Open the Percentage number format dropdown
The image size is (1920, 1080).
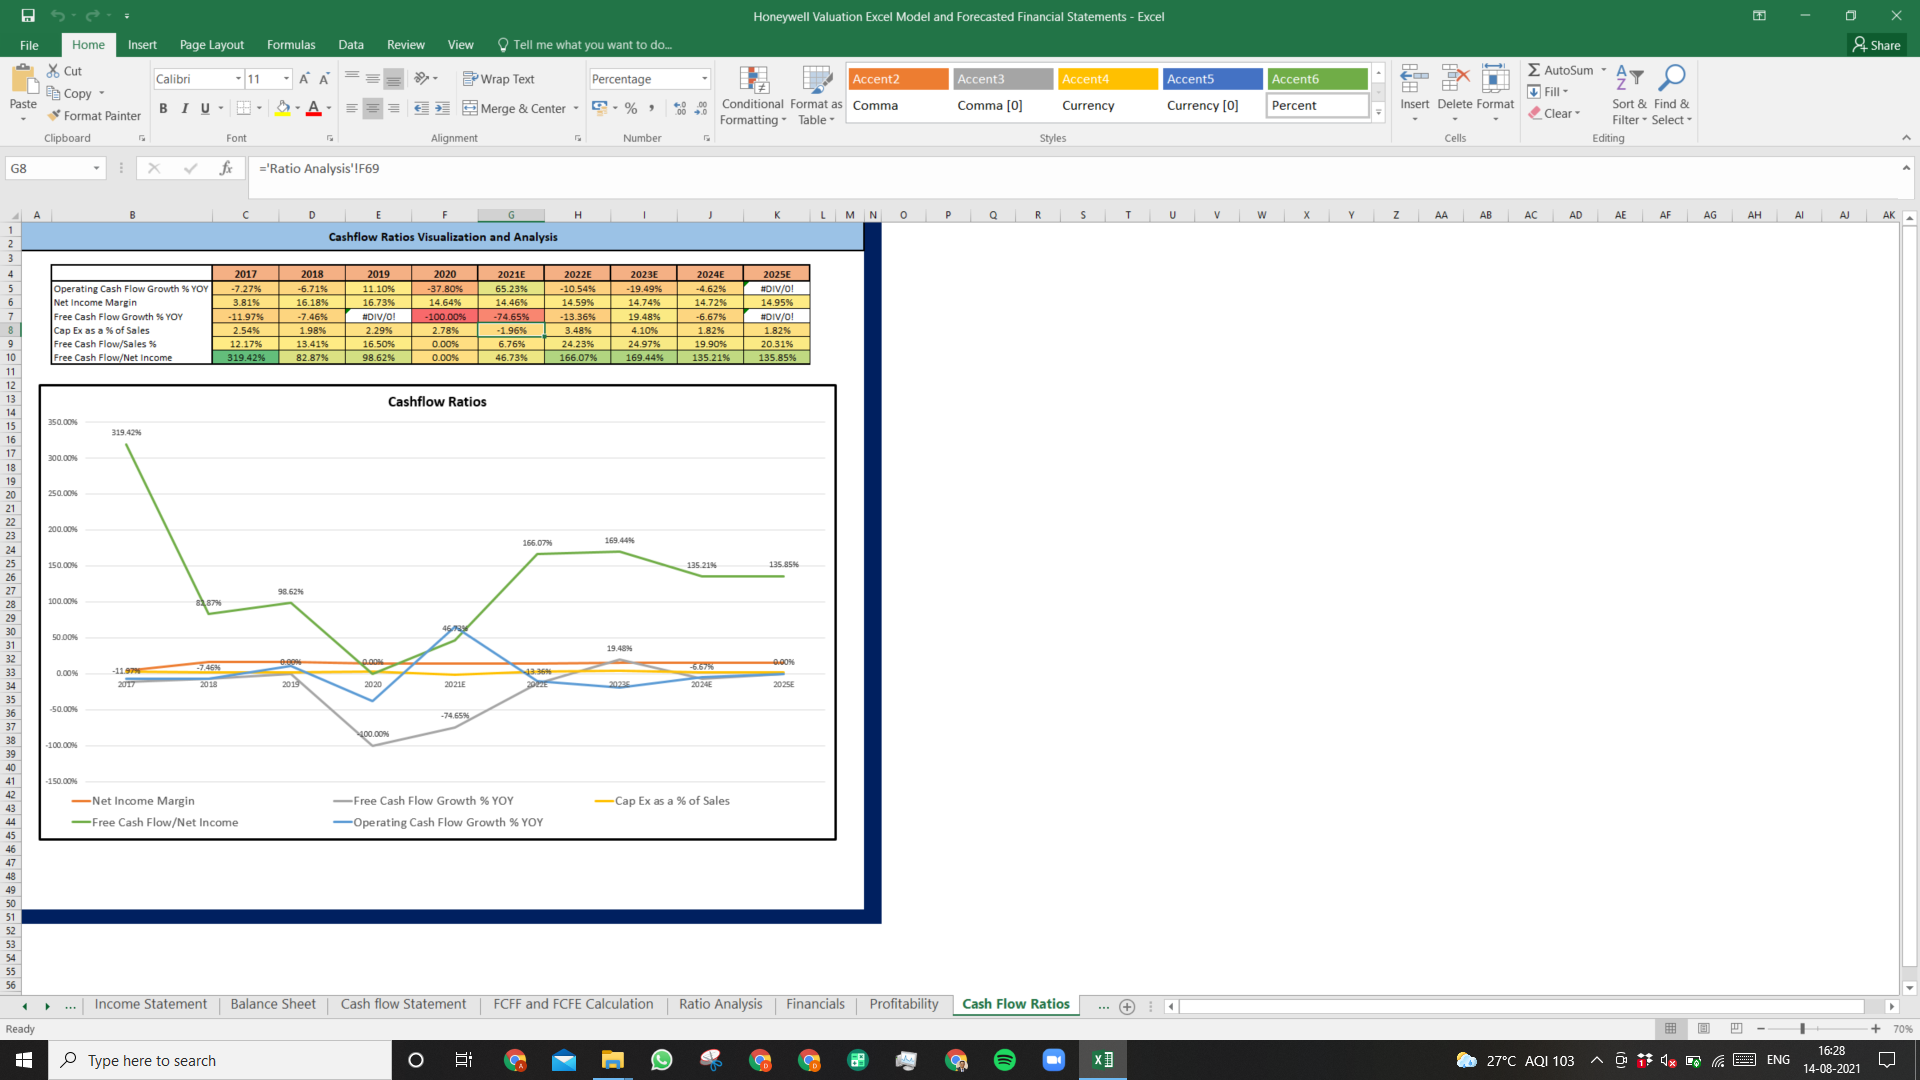click(704, 79)
